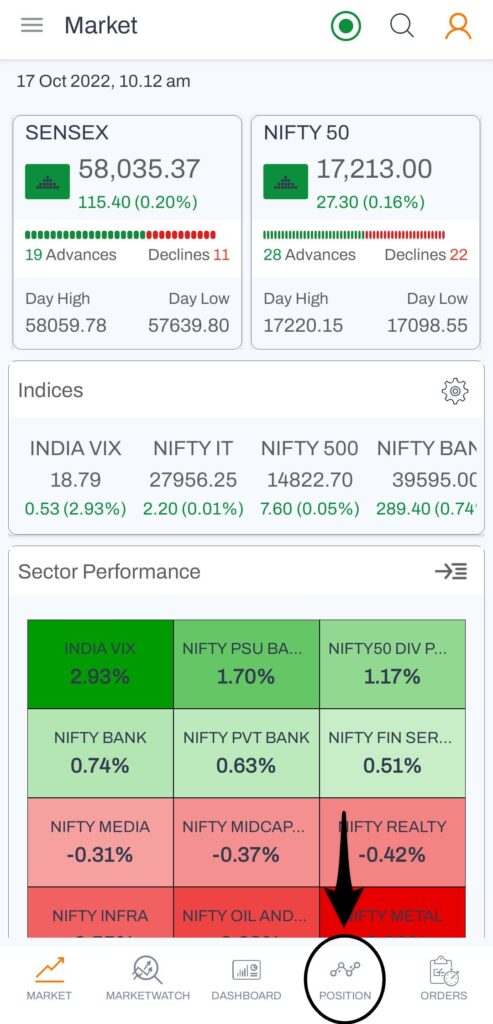Switch to the Orders tab

coord(443,979)
